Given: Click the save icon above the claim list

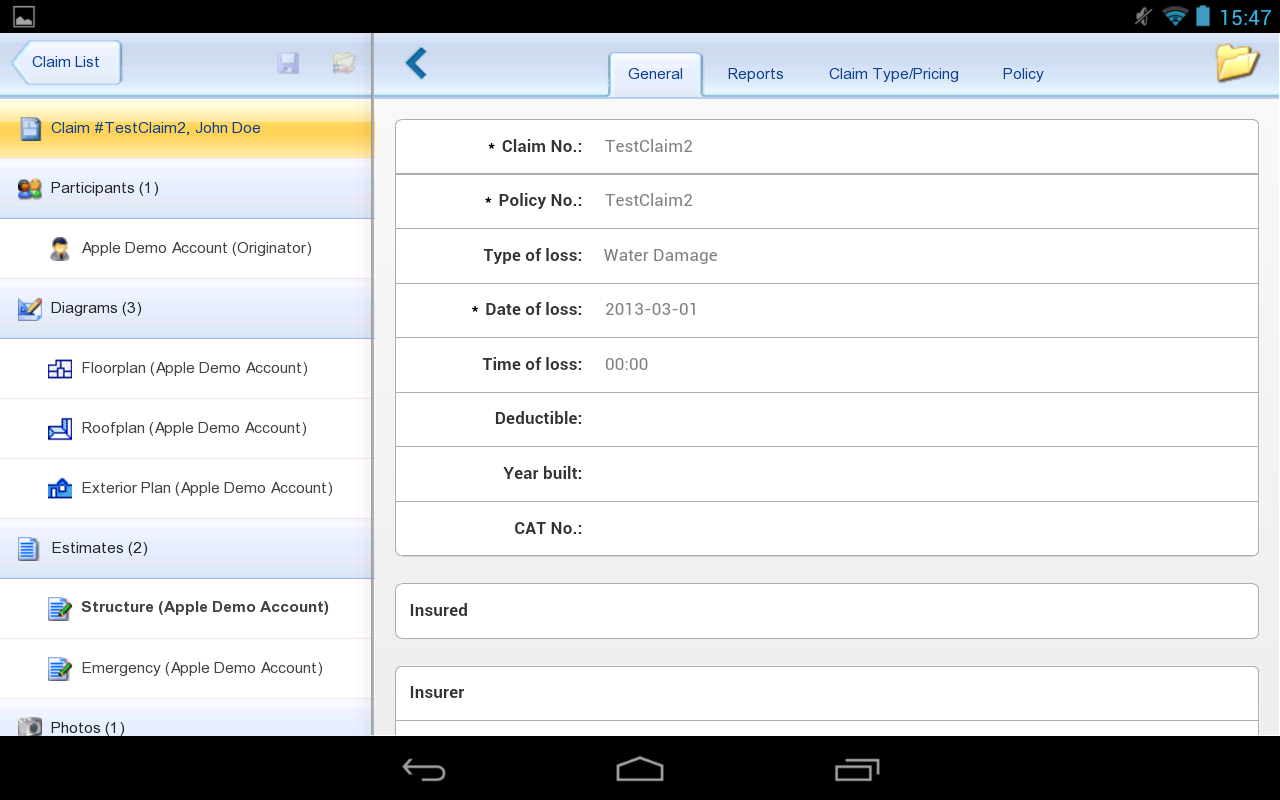Looking at the screenshot, I should (x=288, y=62).
